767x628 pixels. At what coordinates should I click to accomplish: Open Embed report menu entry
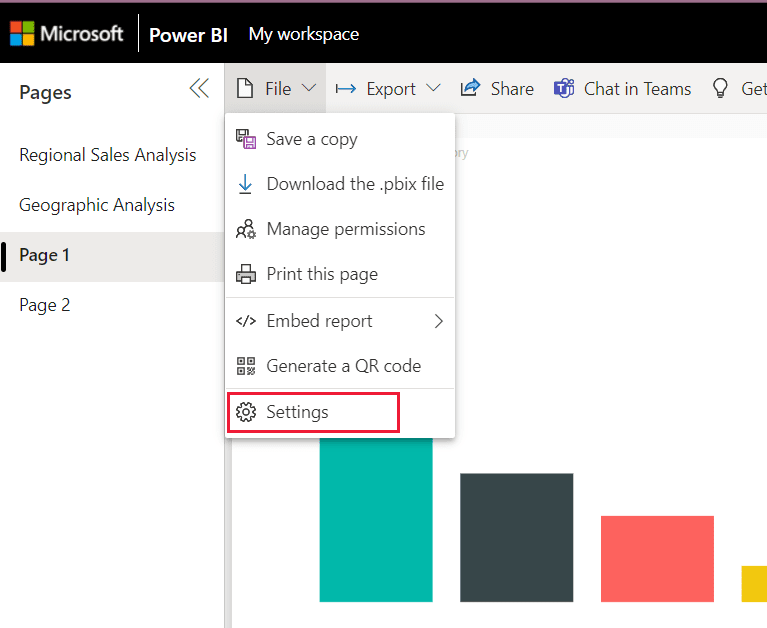(x=340, y=321)
